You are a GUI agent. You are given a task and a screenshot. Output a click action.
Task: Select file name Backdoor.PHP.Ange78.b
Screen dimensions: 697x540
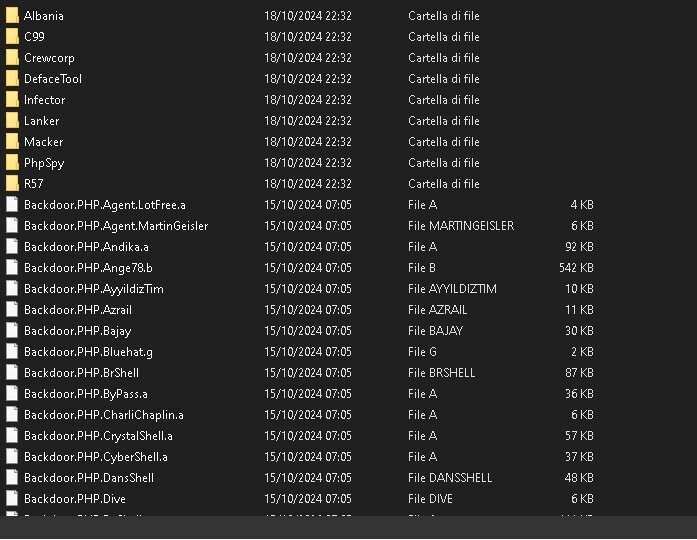pyautogui.click(x=88, y=268)
